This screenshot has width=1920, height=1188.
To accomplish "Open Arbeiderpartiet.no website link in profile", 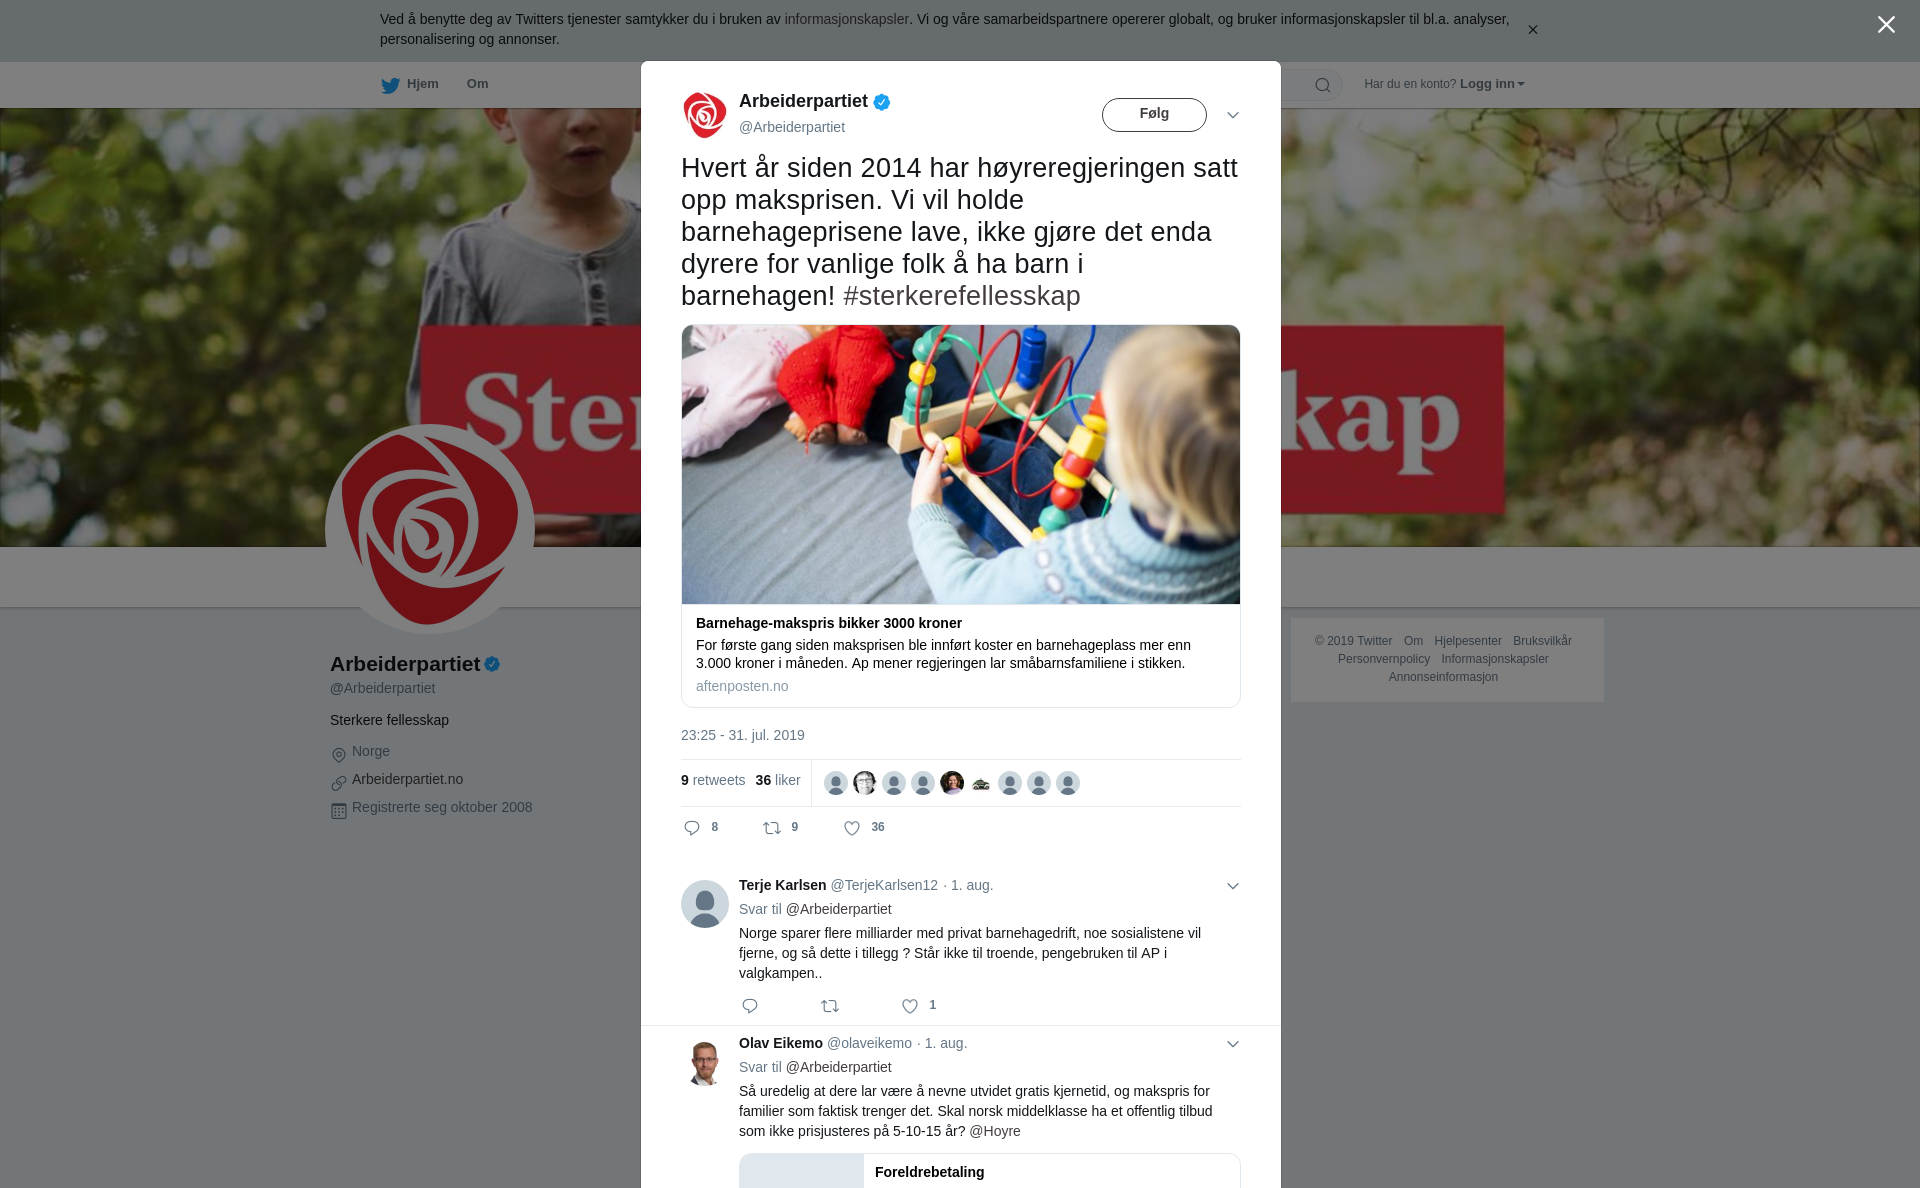I will point(407,779).
